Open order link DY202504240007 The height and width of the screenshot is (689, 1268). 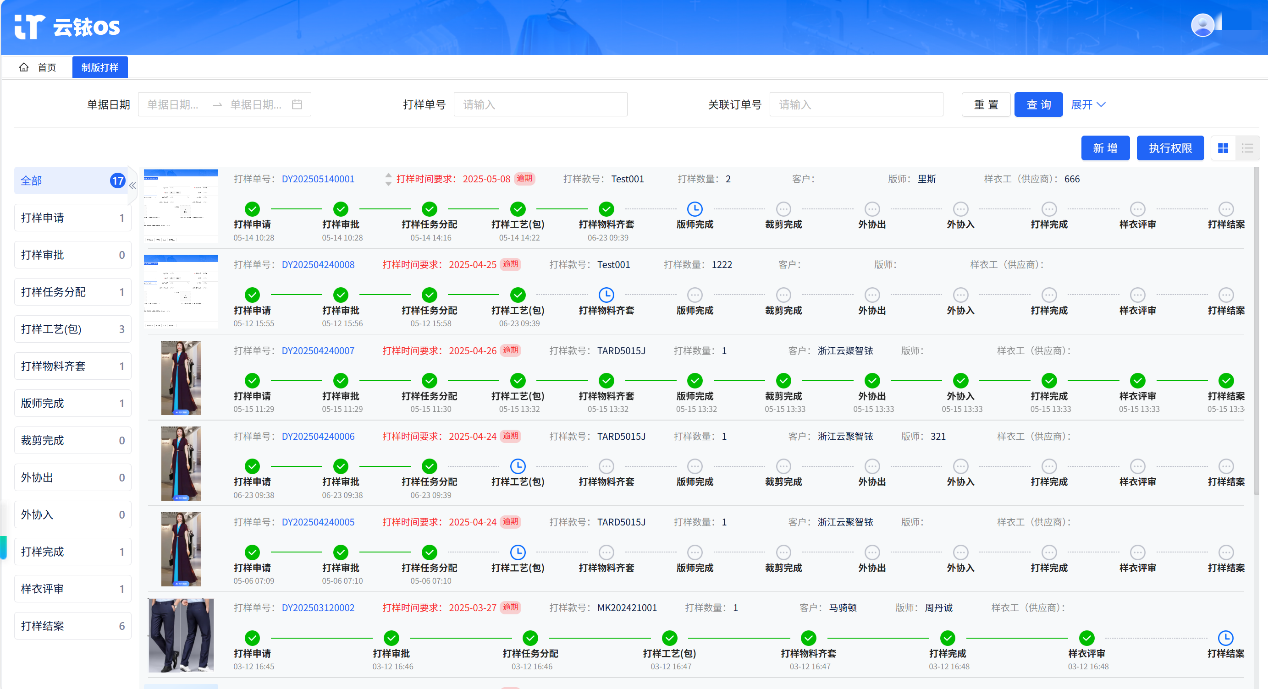pos(318,351)
